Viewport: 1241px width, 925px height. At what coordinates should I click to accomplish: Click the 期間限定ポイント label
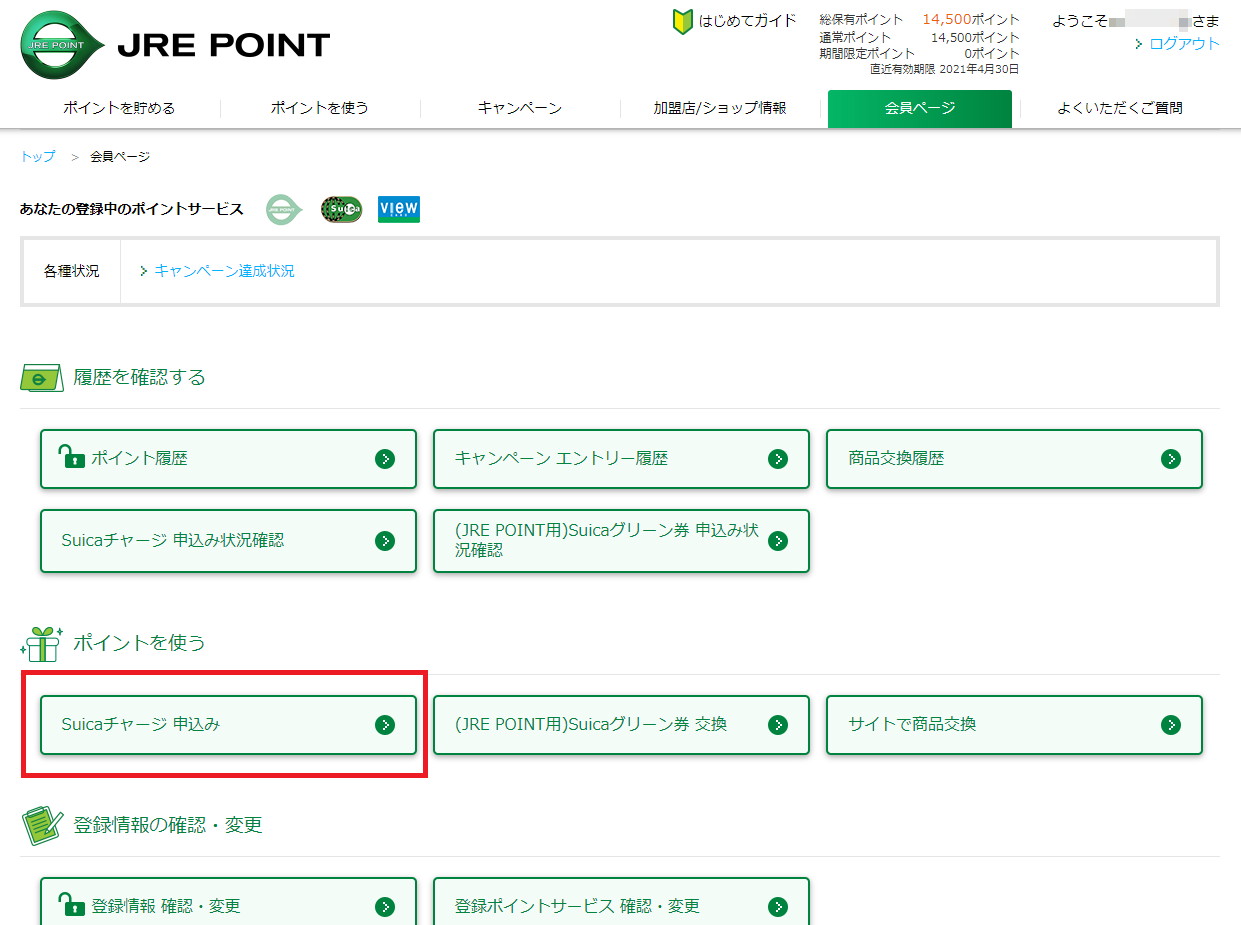[x=867, y=54]
